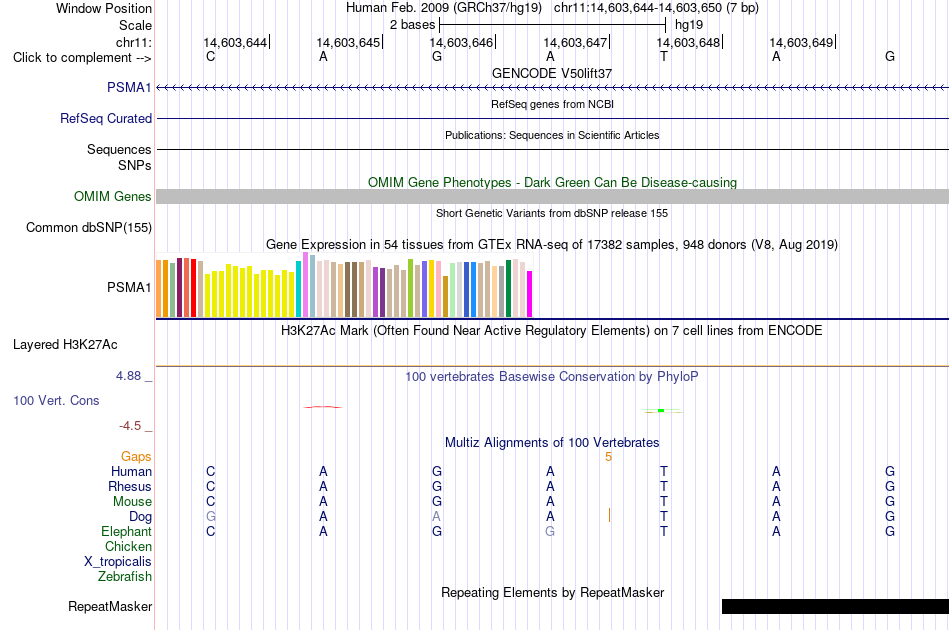Viewport: 950px width, 630px height.
Task: Open the RefSeq Curated track label
Action: point(106,119)
